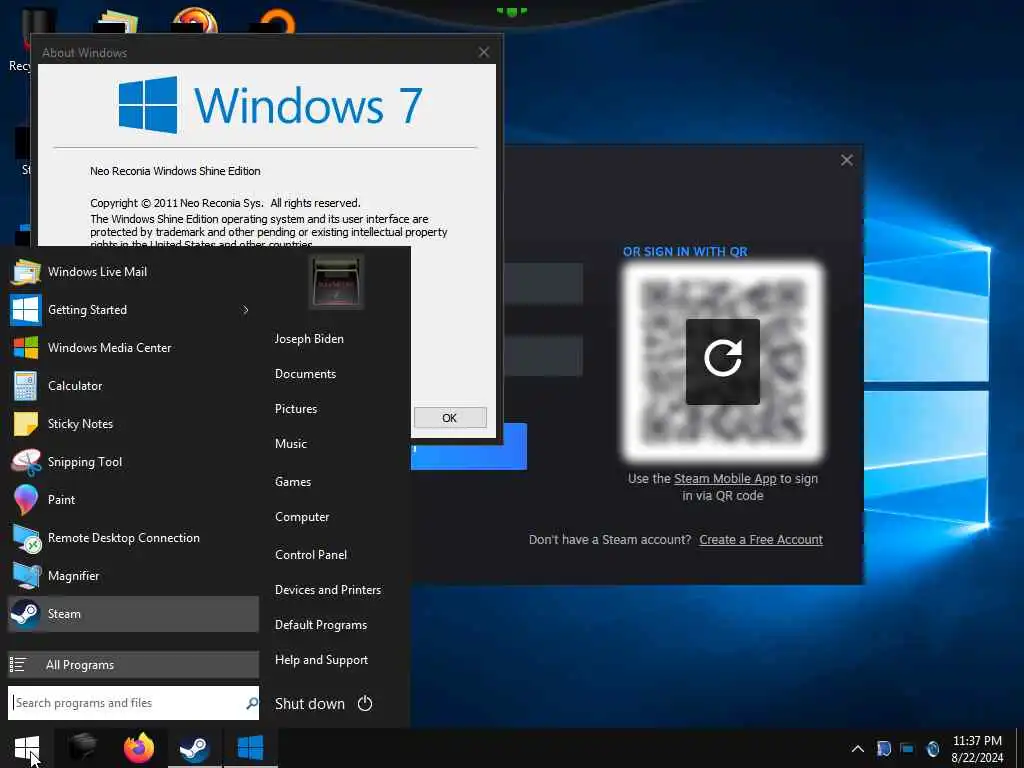The height and width of the screenshot is (768, 1024).
Task: Click Steam Mobile App link
Action: (725, 479)
